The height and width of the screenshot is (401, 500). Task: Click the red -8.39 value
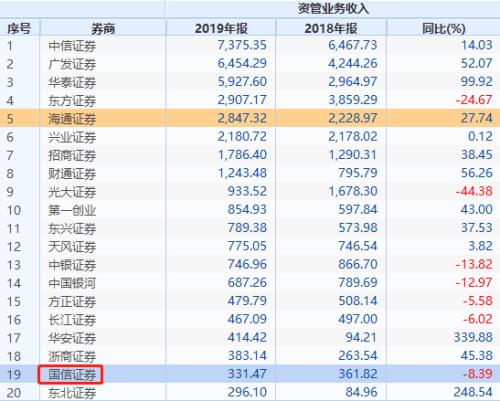coord(477,374)
